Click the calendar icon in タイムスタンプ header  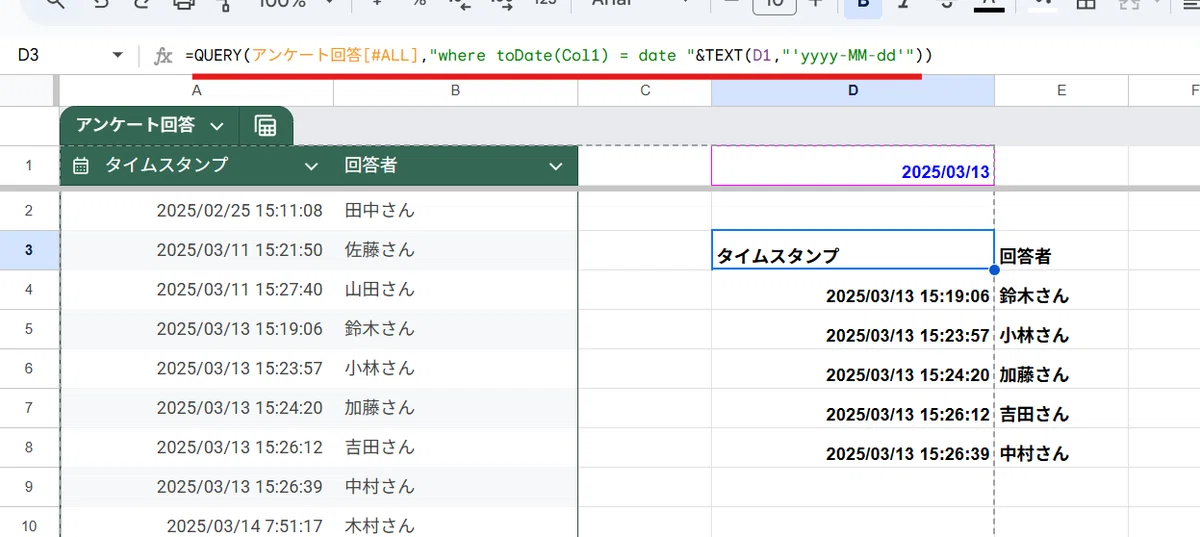pyautogui.click(x=81, y=166)
